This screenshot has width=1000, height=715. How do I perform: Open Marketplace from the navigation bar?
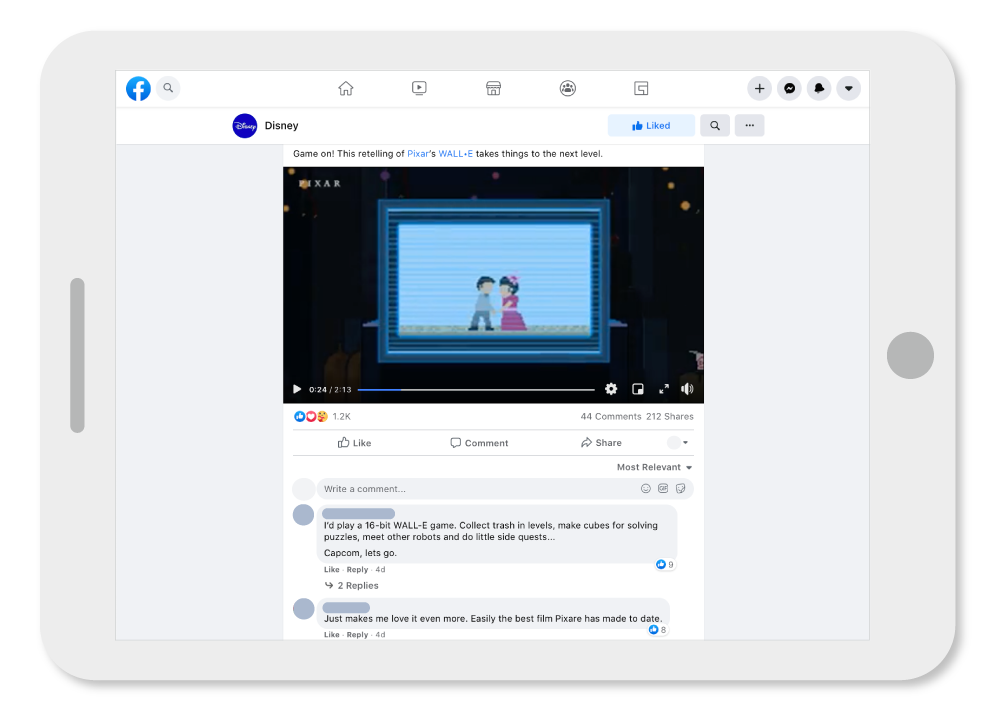pyautogui.click(x=493, y=88)
